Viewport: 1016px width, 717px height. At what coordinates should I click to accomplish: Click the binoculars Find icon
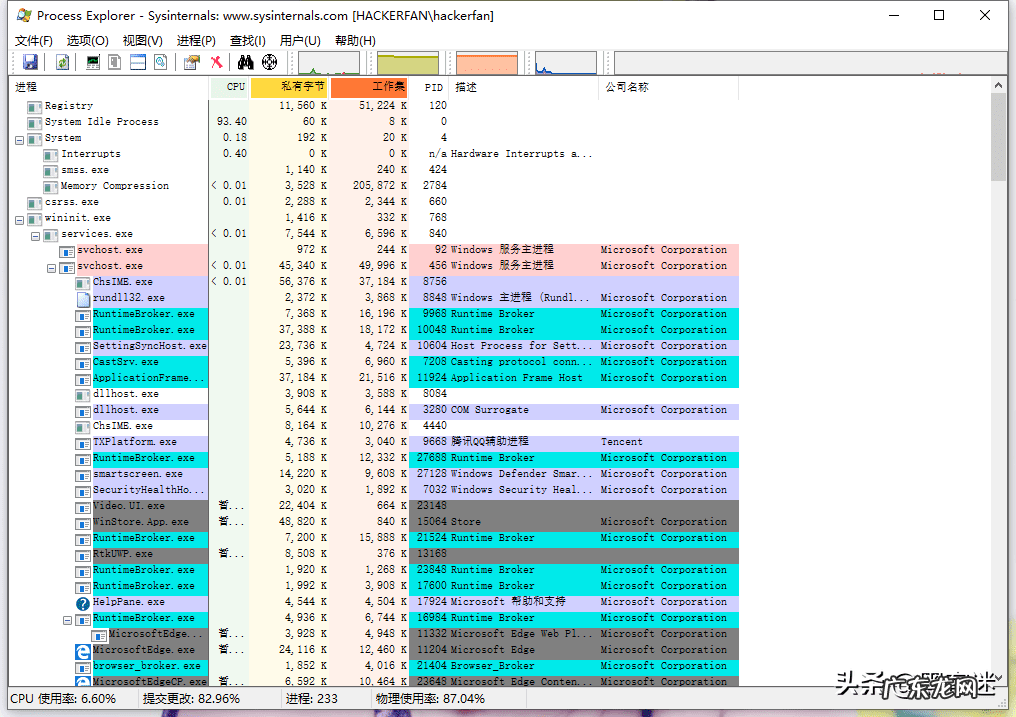[245, 62]
